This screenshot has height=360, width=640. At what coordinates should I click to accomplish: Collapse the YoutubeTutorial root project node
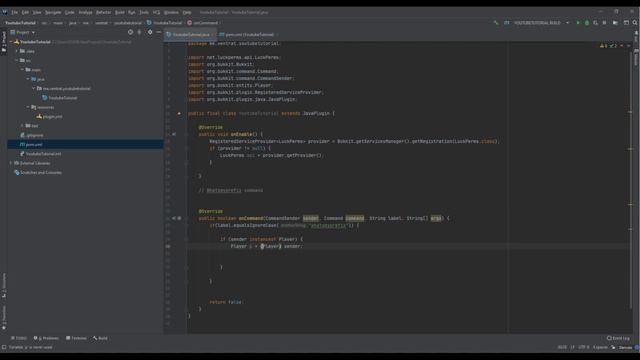click(11, 42)
